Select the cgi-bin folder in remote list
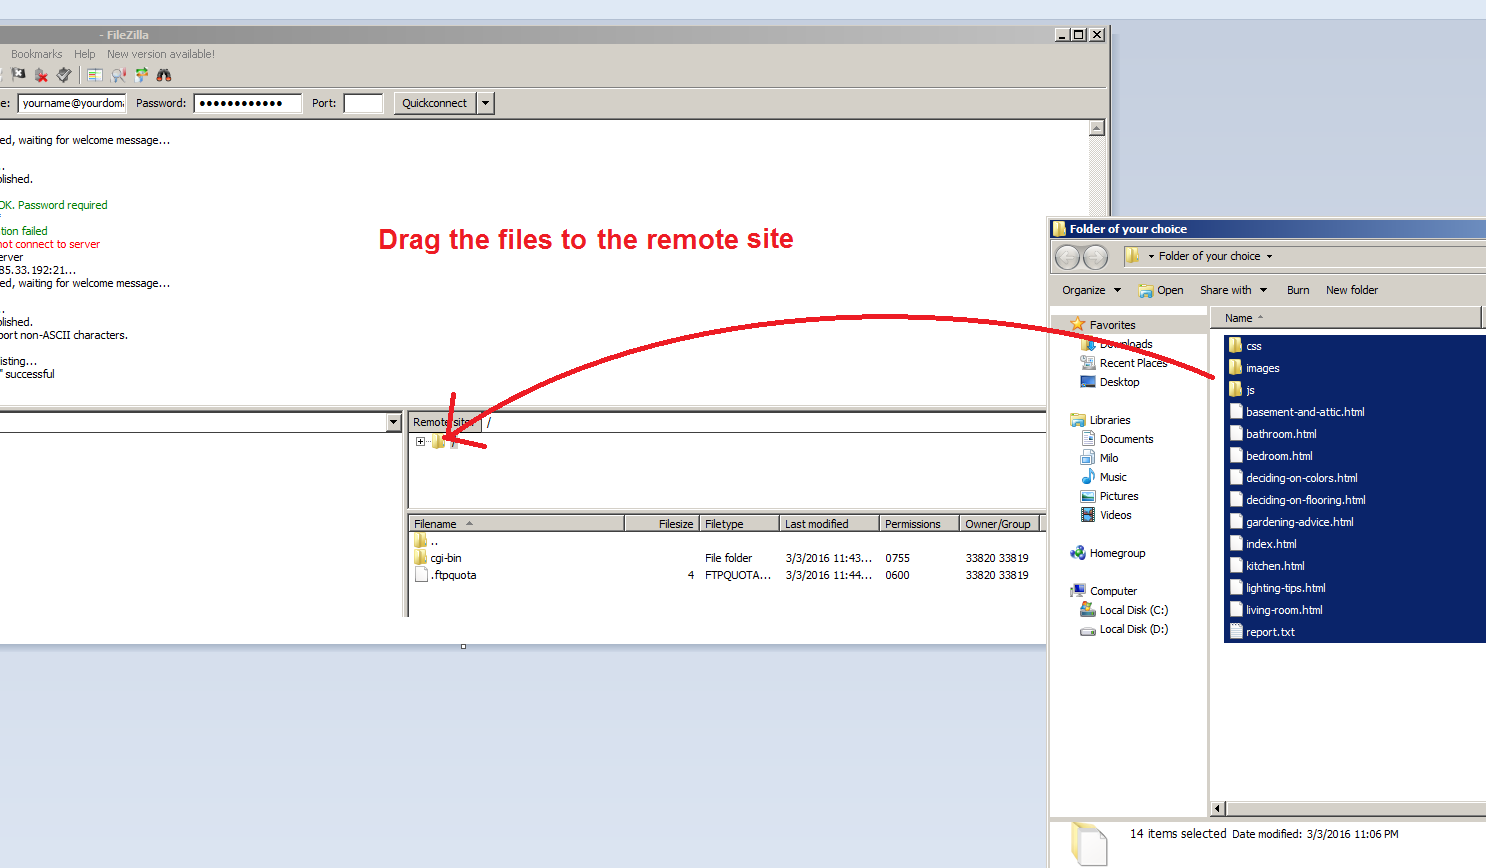This screenshot has height=868, width=1486. (445, 558)
